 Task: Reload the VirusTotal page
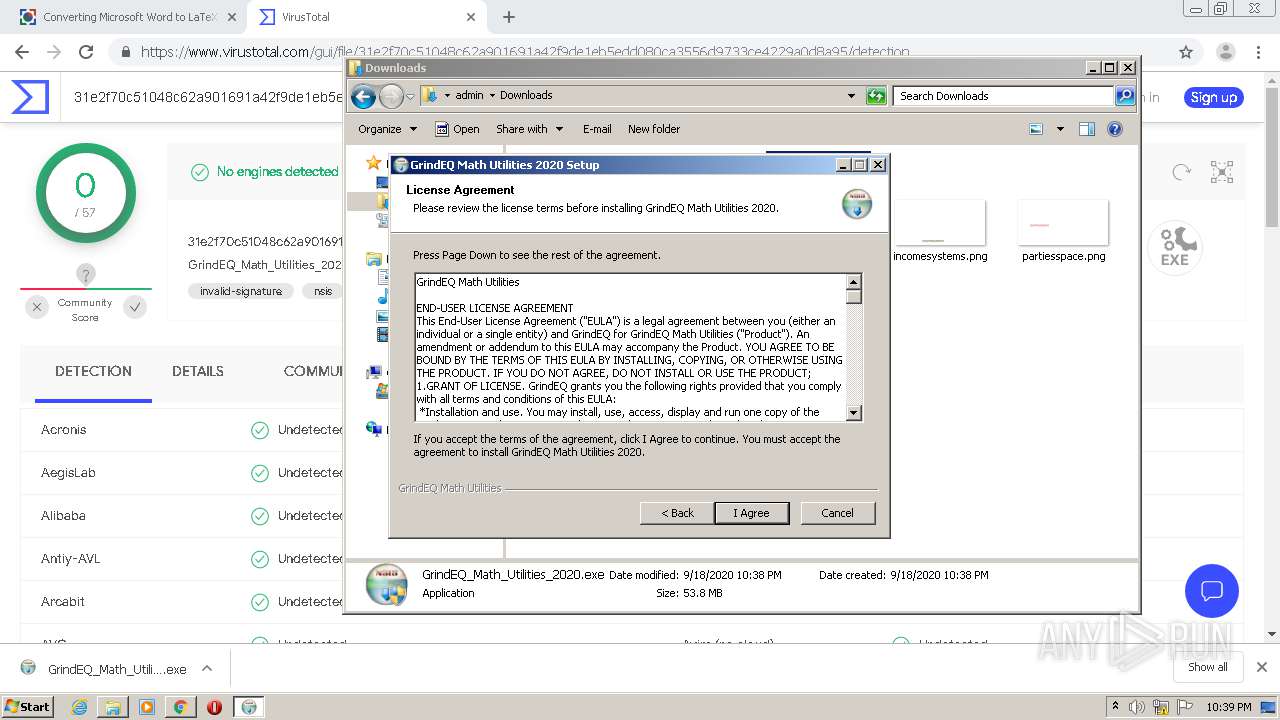click(x=86, y=52)
